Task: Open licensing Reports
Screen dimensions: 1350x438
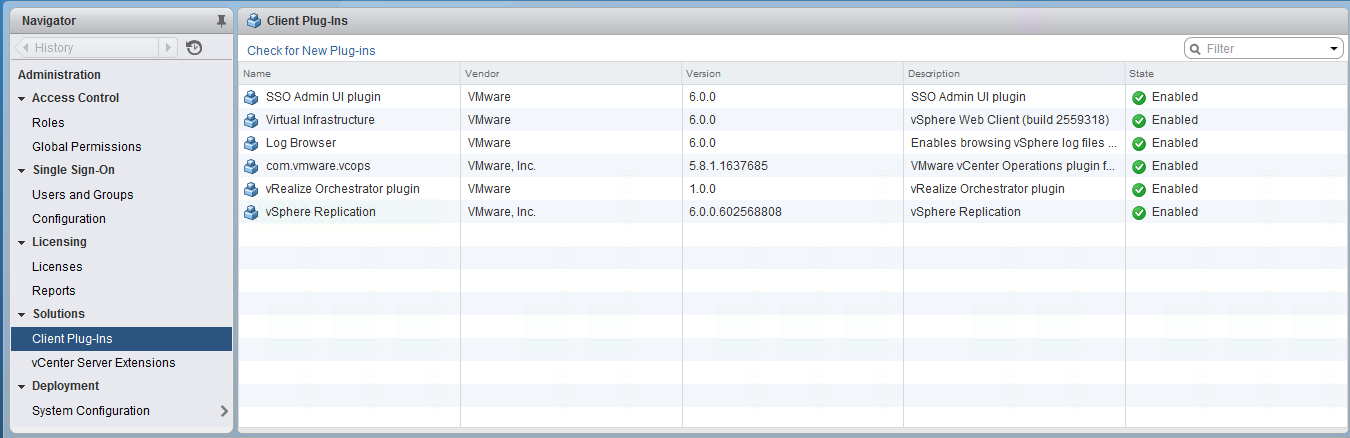Action: [x=54, y=291]
